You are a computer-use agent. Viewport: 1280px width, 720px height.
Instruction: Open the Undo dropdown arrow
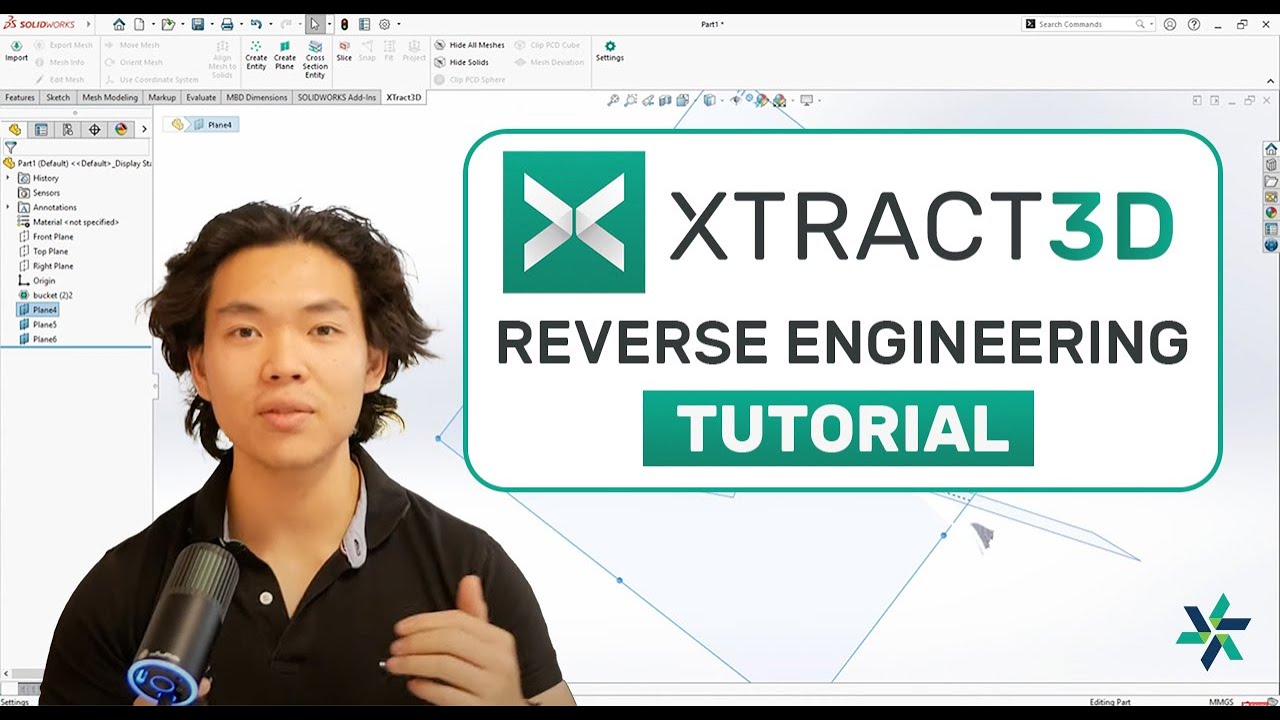[269, 24]
